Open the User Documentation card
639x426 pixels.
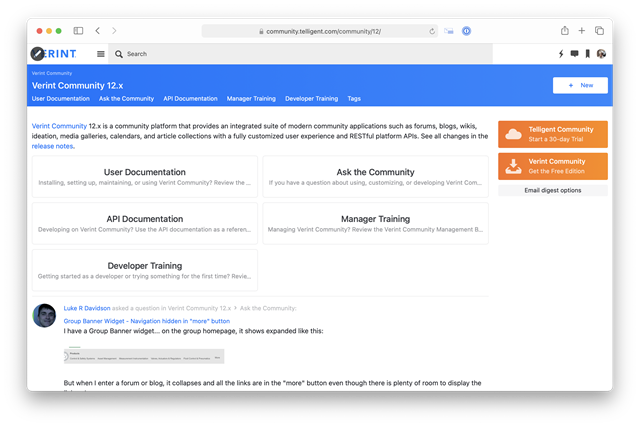tap(145, 177)
